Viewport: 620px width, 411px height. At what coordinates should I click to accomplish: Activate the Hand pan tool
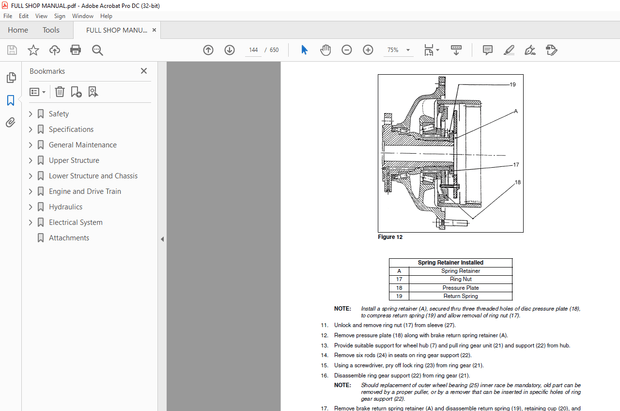pyautogui.click(x=325, y=50)
